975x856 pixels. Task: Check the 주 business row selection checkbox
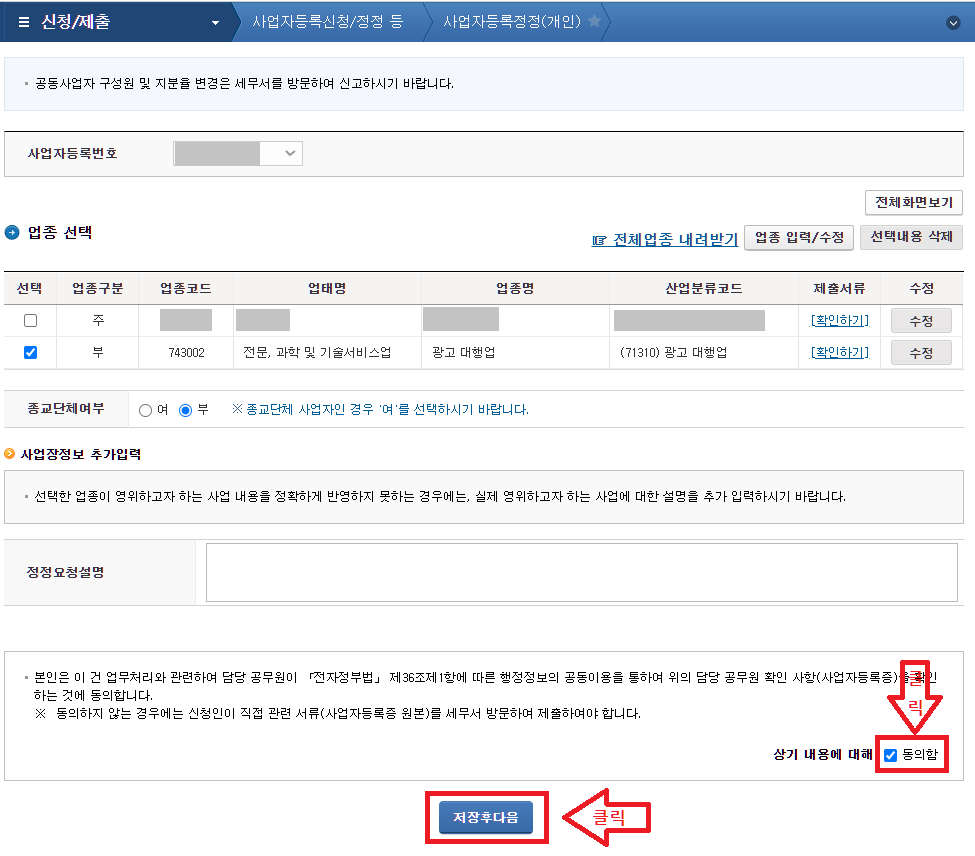tap(29, 320)
